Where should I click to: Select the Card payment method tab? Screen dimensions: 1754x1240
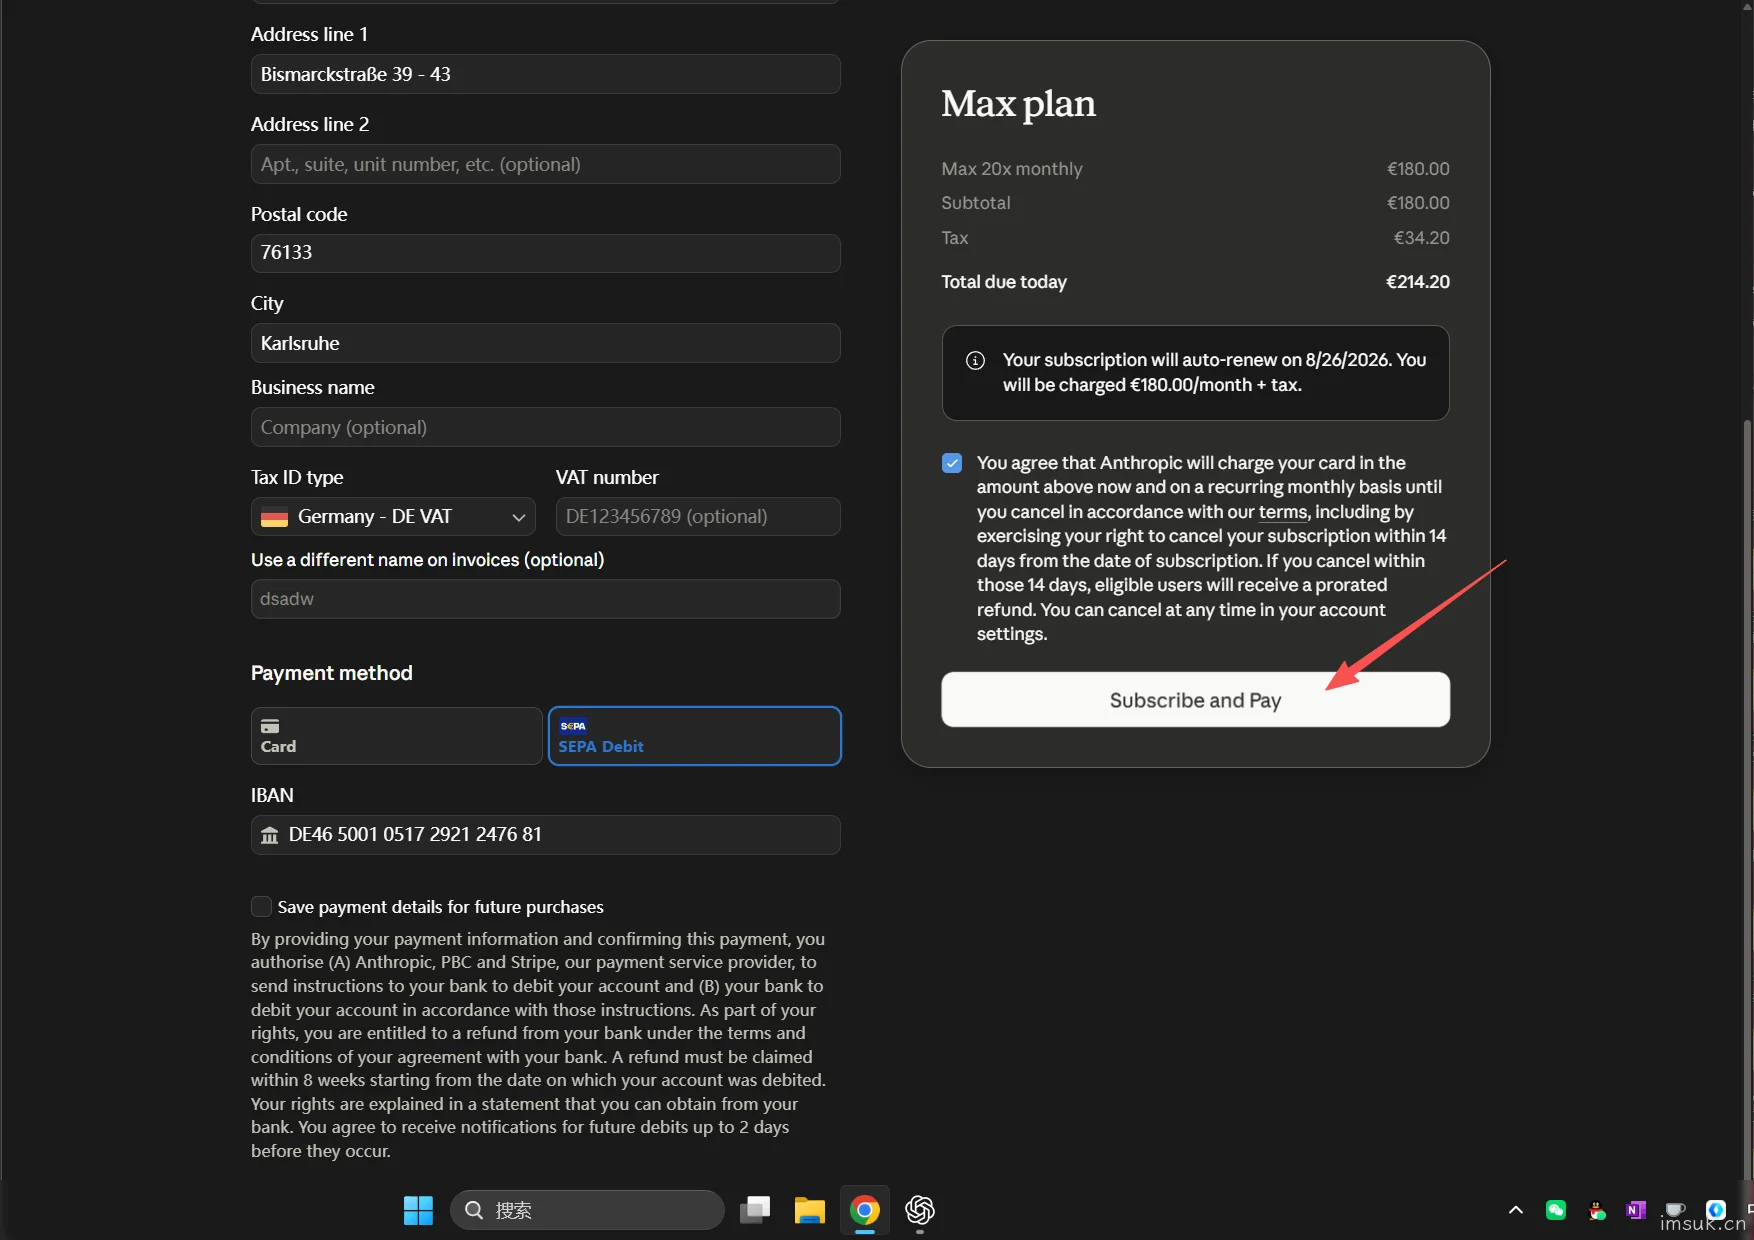click(396, 736)
